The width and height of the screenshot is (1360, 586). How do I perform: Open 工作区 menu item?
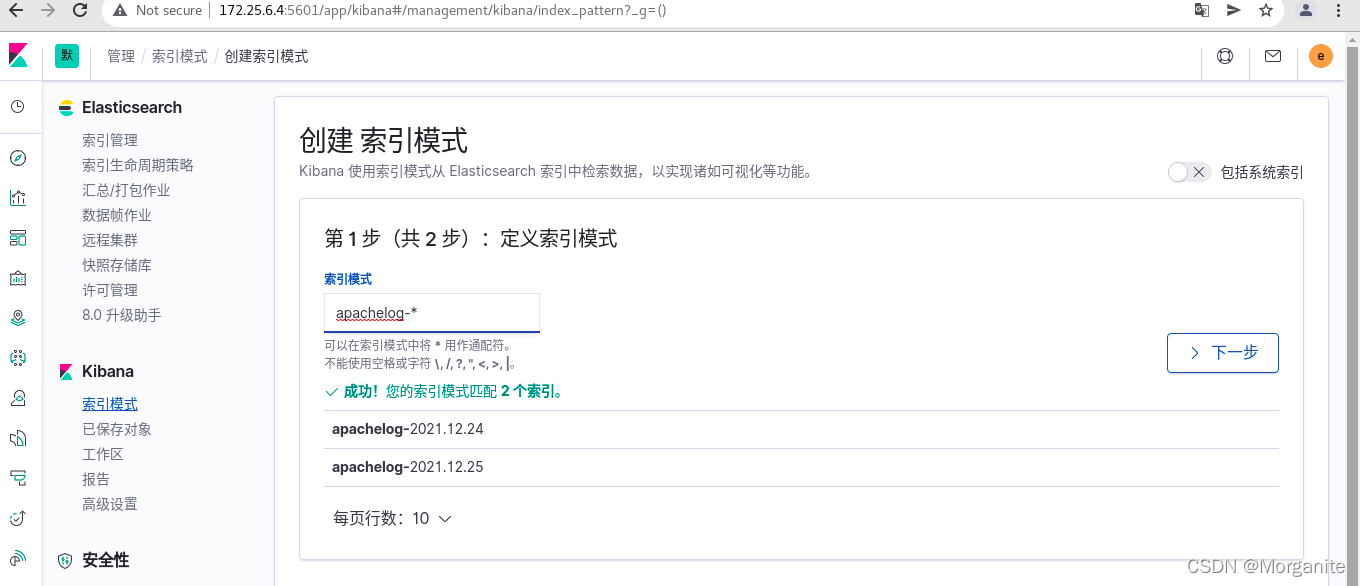coord(103,454)
